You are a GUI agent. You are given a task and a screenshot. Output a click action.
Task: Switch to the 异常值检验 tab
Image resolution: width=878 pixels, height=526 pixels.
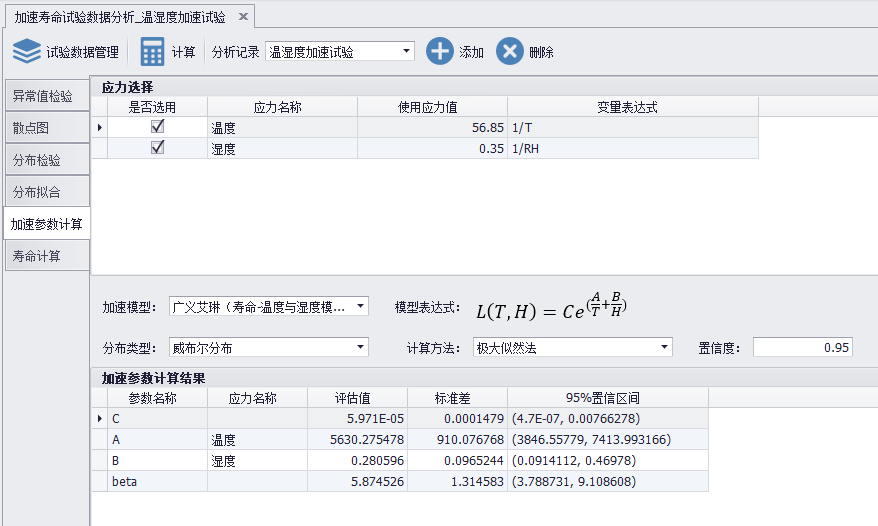pyautogui.click(x=47, y=96)
